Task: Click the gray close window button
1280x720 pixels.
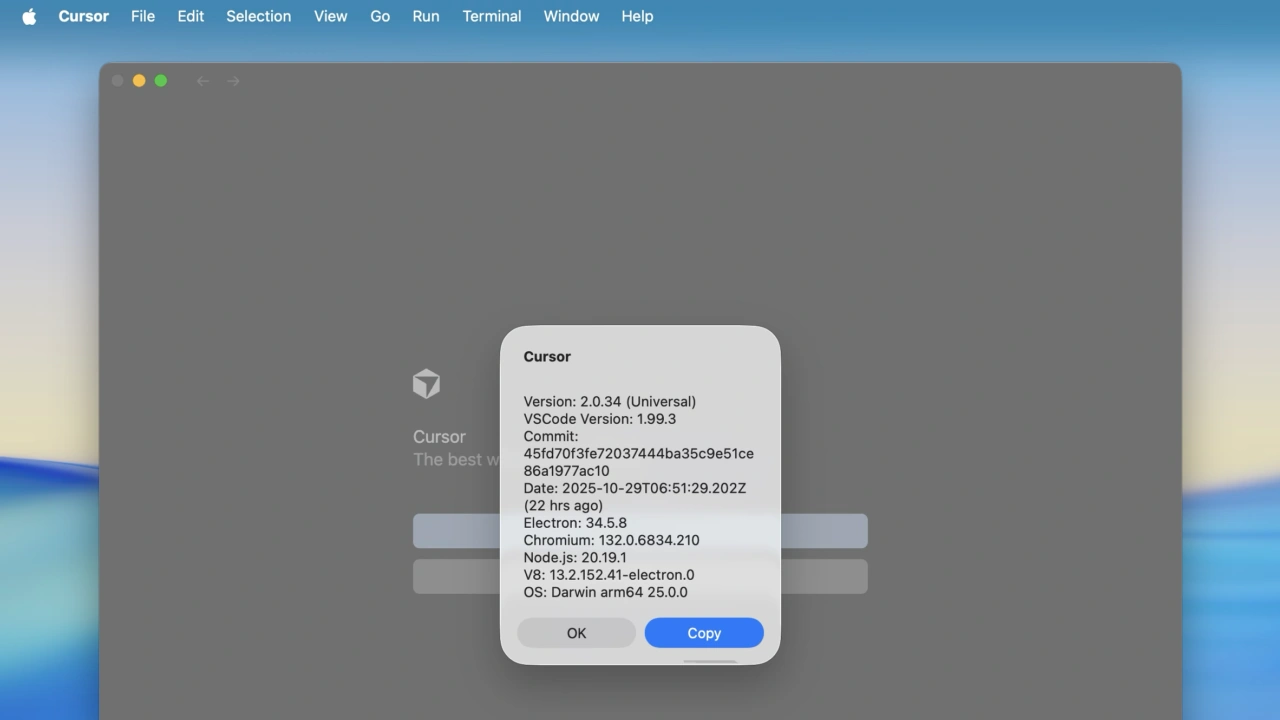Action: point(117,81)
